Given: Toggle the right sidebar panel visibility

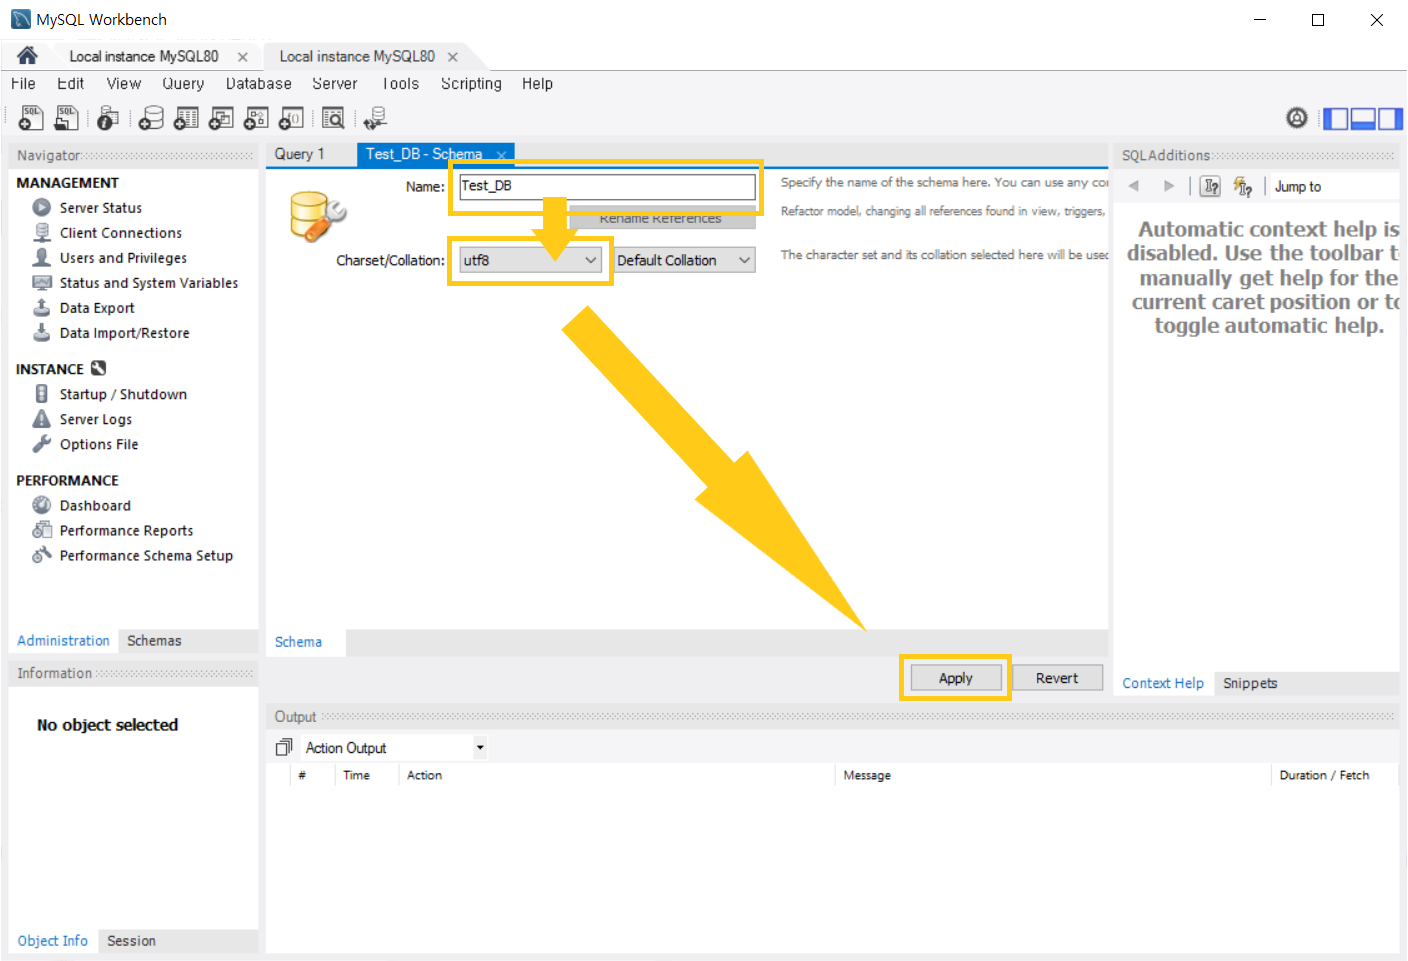Looking at the screenshot, I should [1390, 119].
